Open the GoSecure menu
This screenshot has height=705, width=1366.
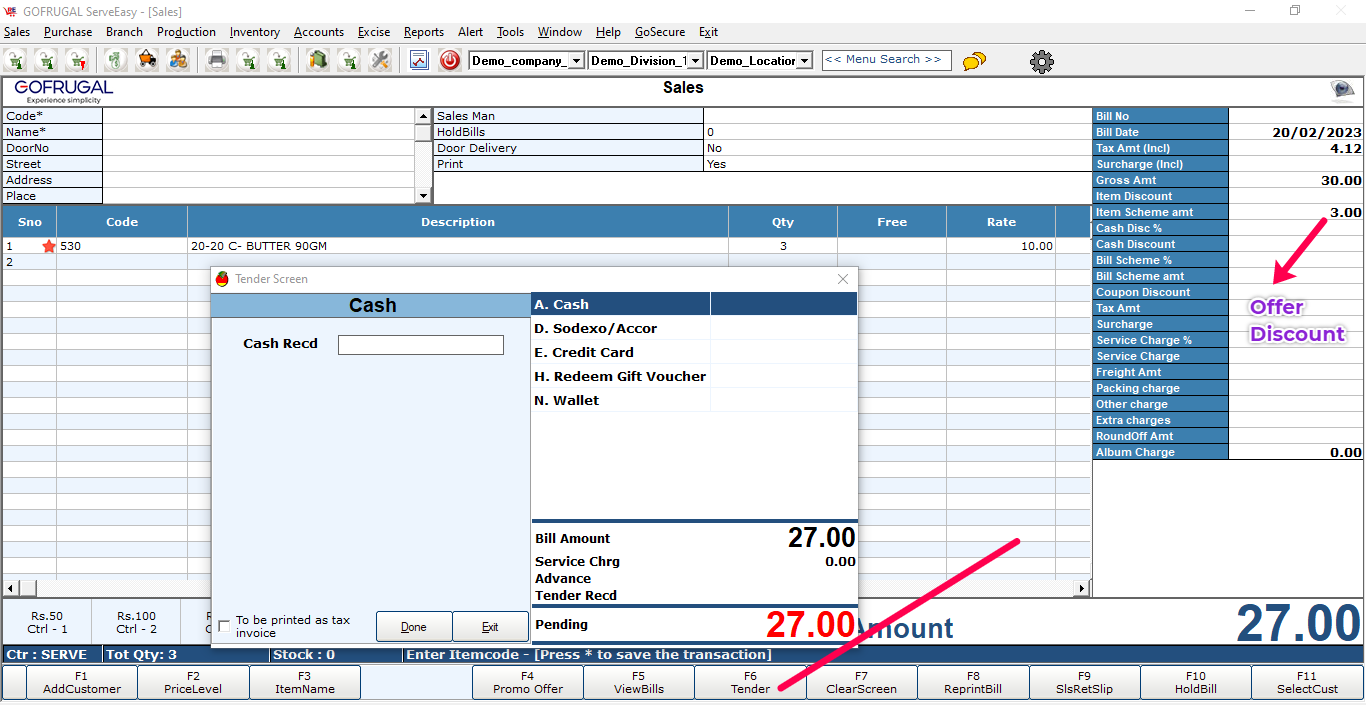point(660,32)
